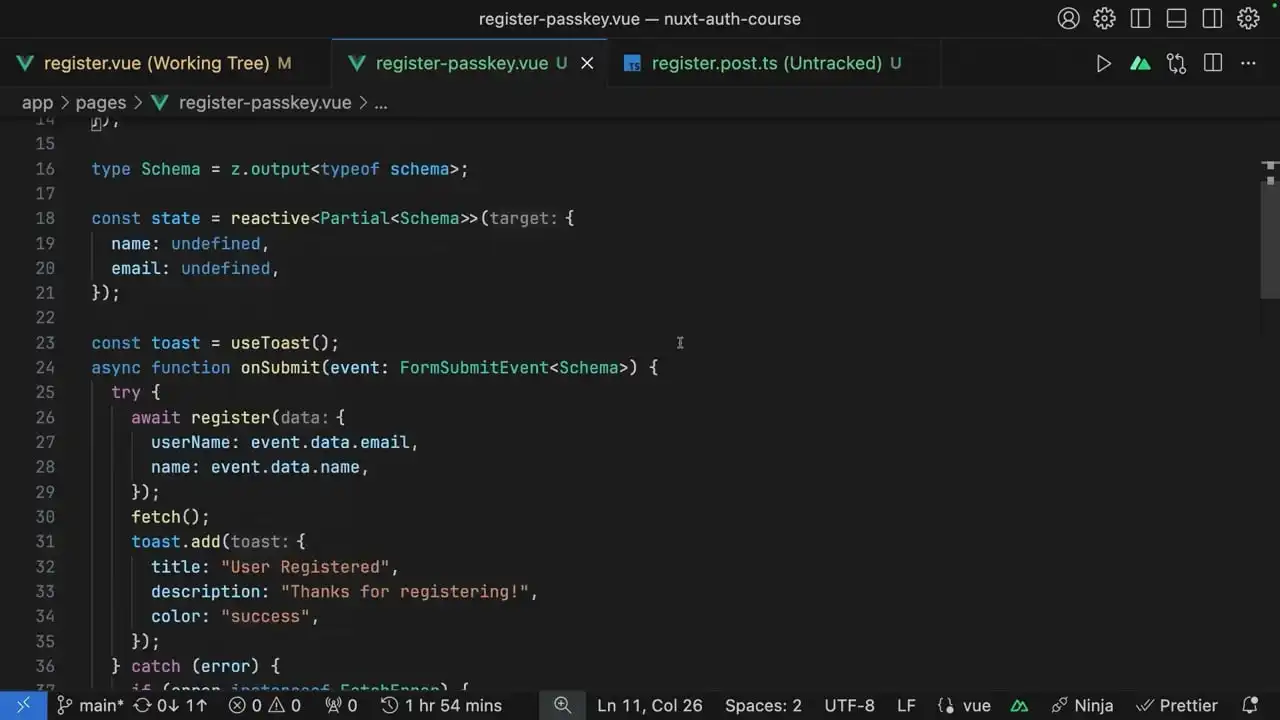Click 'type Schema' declaration on line 16
1280x720 pixels.
pyautogui.click(x=146, y=169)
